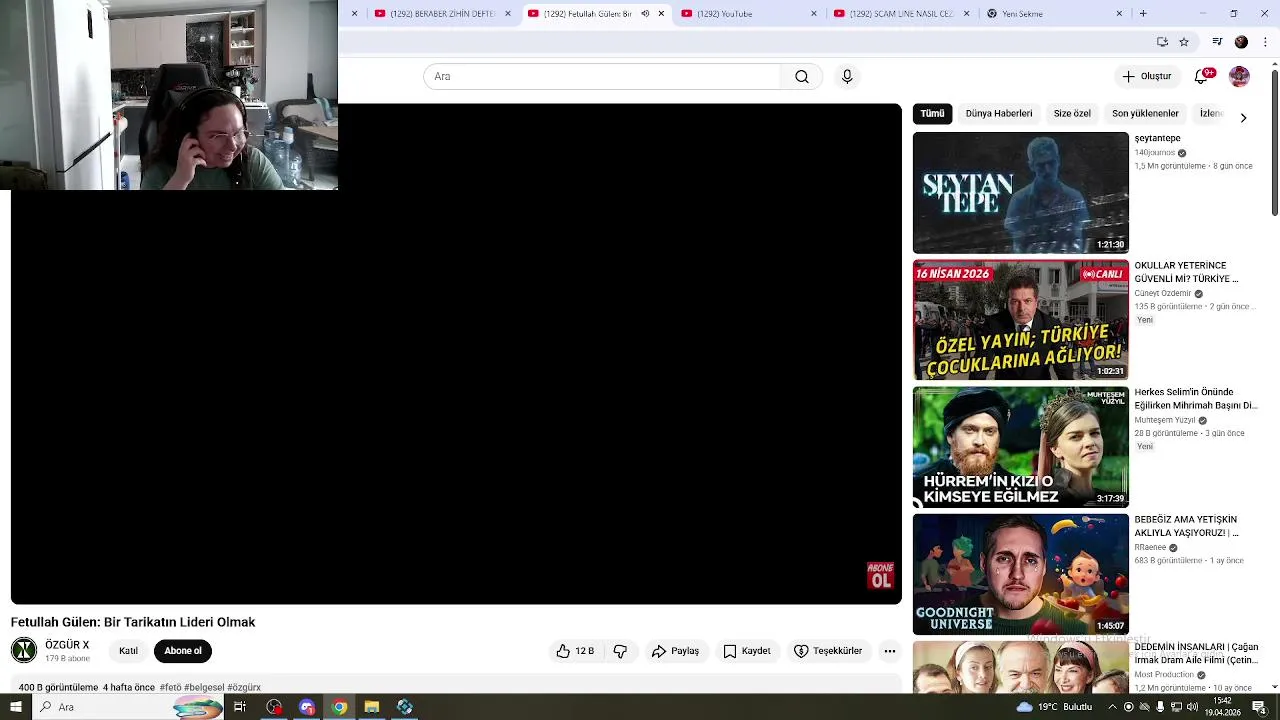This screenshot has width=1280, height=720.
Task: Open YouTube notifications bell
Action: [1202, 77]
